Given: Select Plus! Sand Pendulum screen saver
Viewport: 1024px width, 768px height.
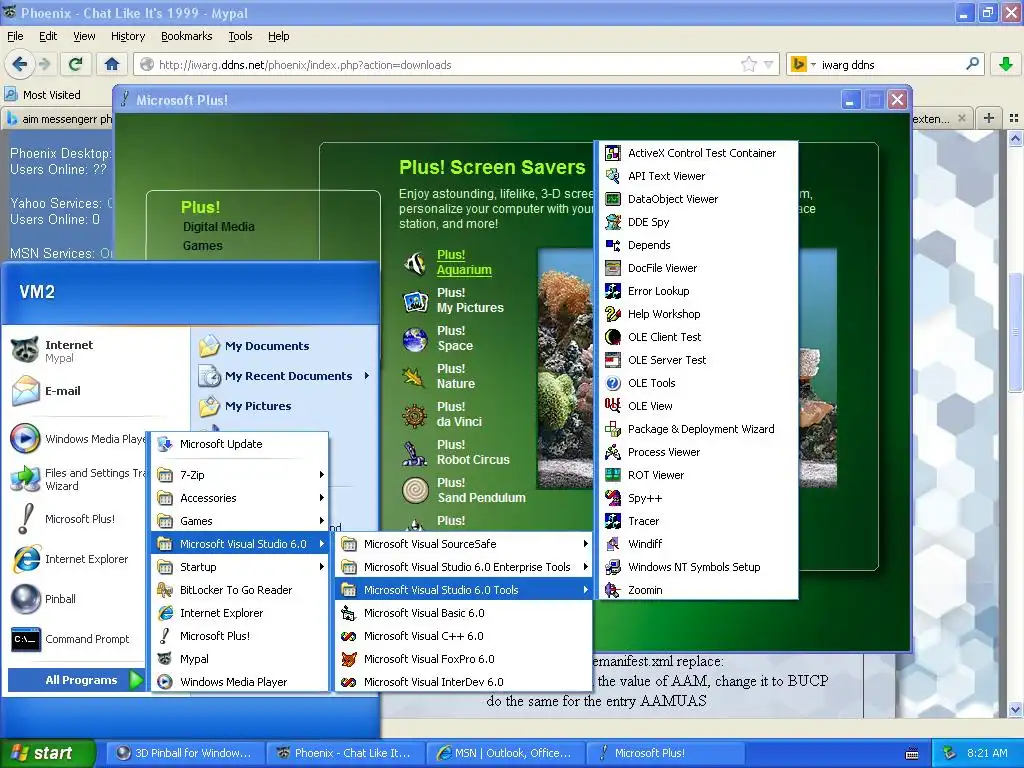Looking at the screenshot, I should (x=481, y=490).
